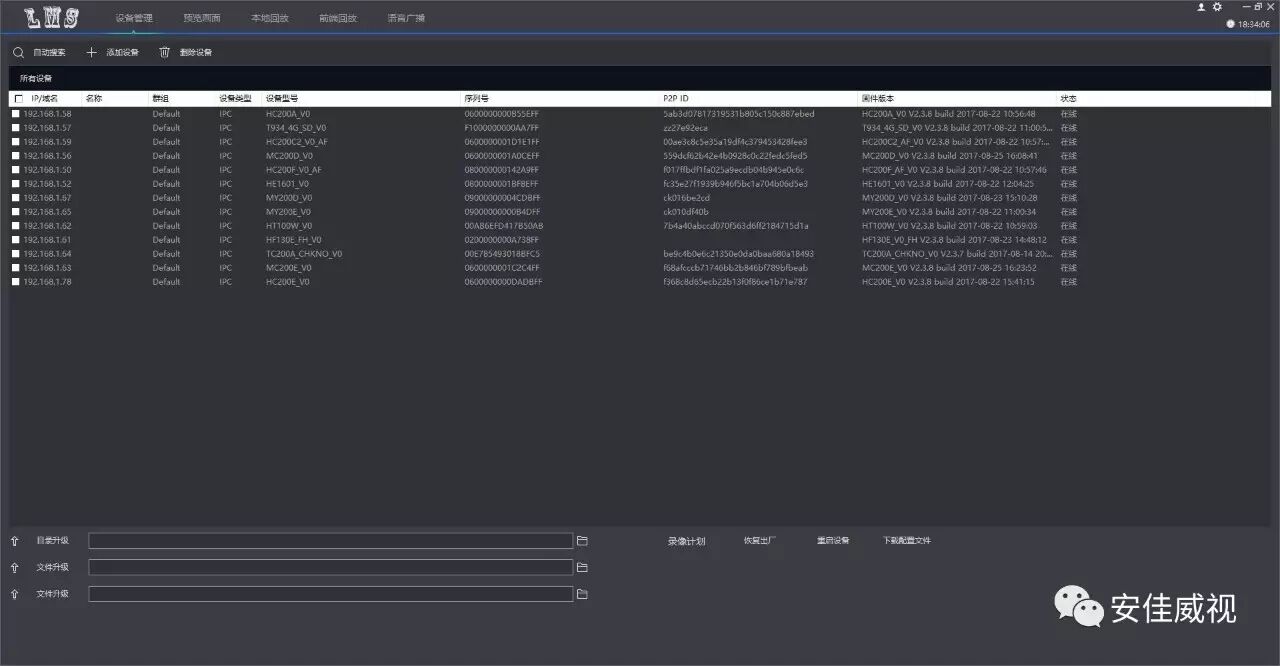Open the settings gear icon
This screenshot has width=1280, height=666.
1217,7
